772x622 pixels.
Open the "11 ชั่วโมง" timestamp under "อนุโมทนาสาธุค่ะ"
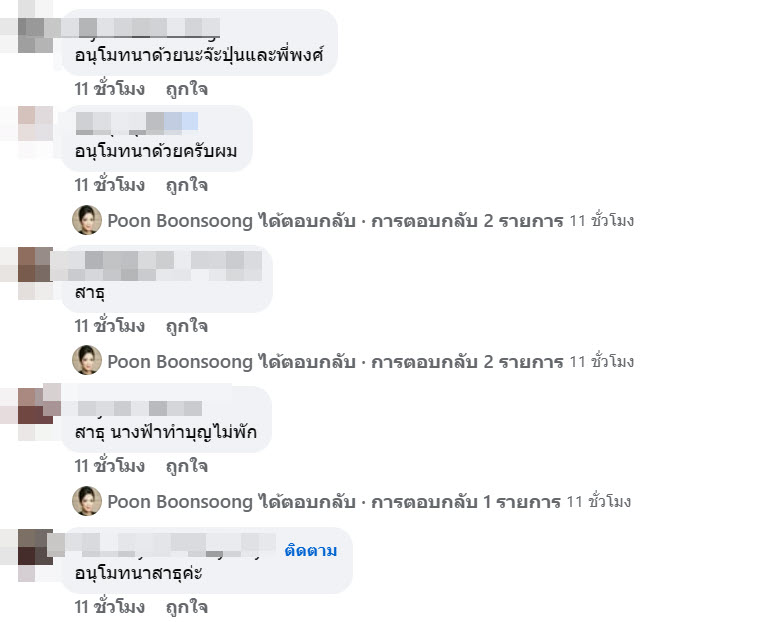(x=110, y=607)
